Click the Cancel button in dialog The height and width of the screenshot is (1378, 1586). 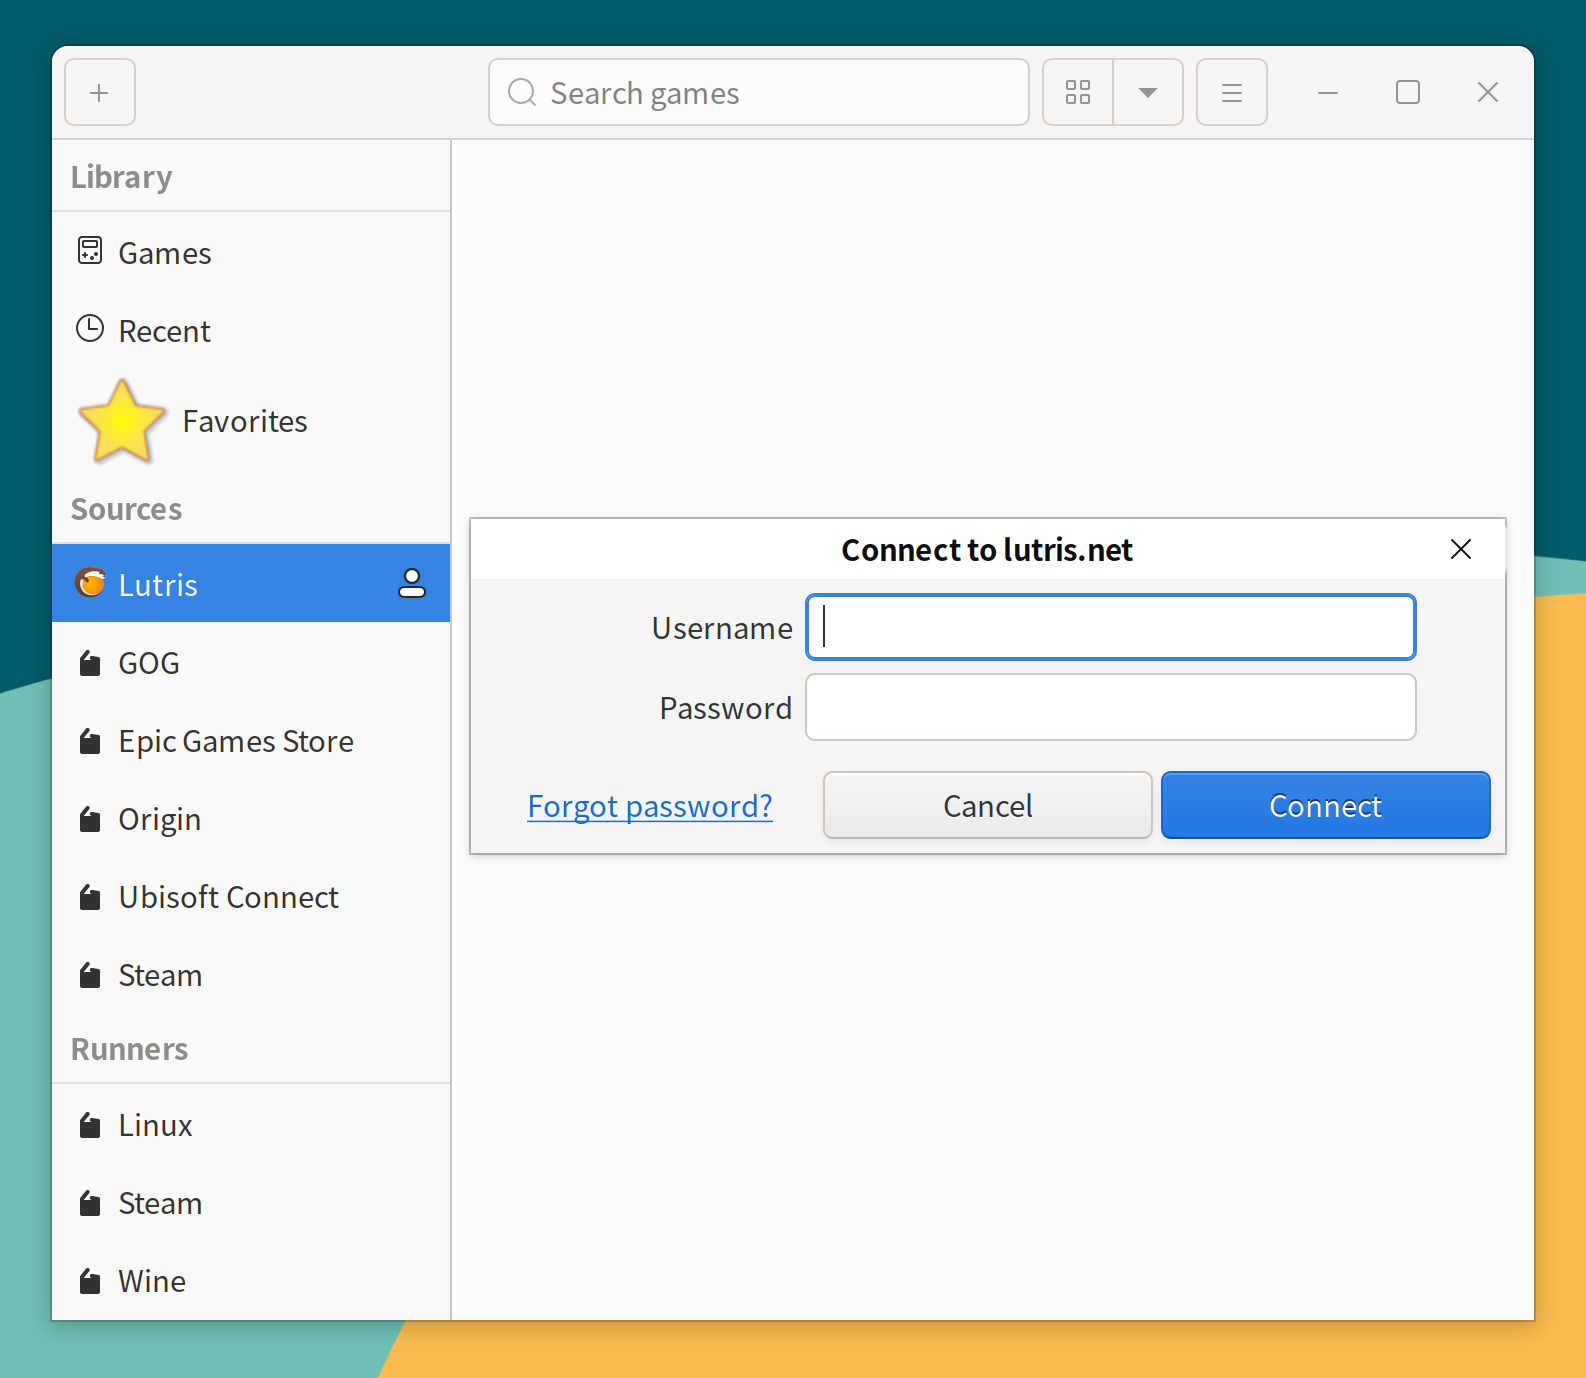(x=988, y=805)
